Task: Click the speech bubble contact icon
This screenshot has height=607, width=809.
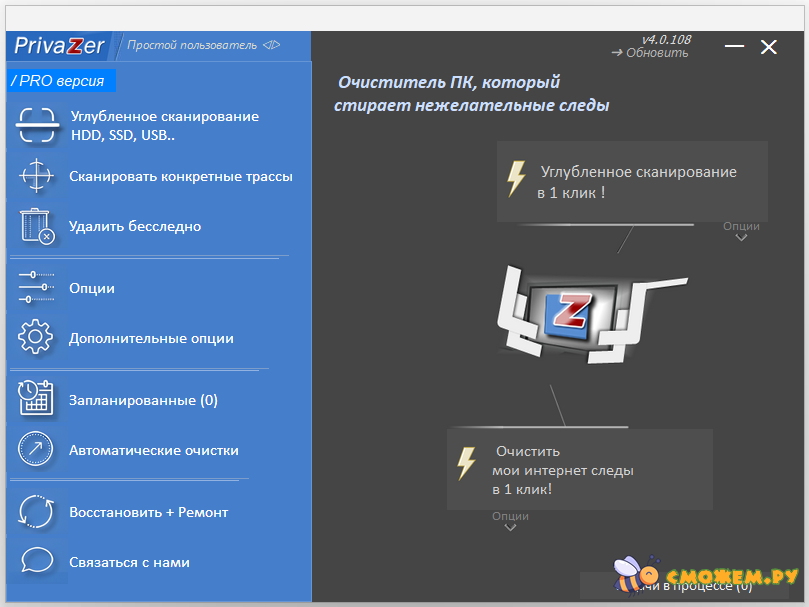Action: tap(36, 562)
